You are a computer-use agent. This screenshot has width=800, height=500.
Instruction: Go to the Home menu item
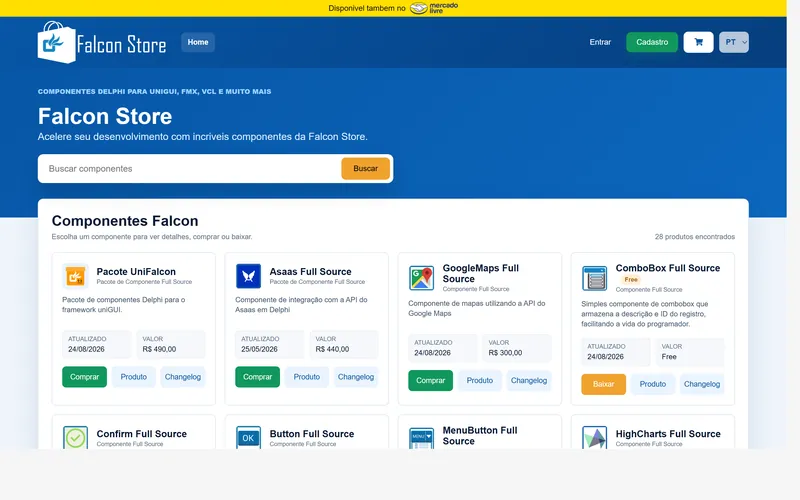tap(198, 42)
